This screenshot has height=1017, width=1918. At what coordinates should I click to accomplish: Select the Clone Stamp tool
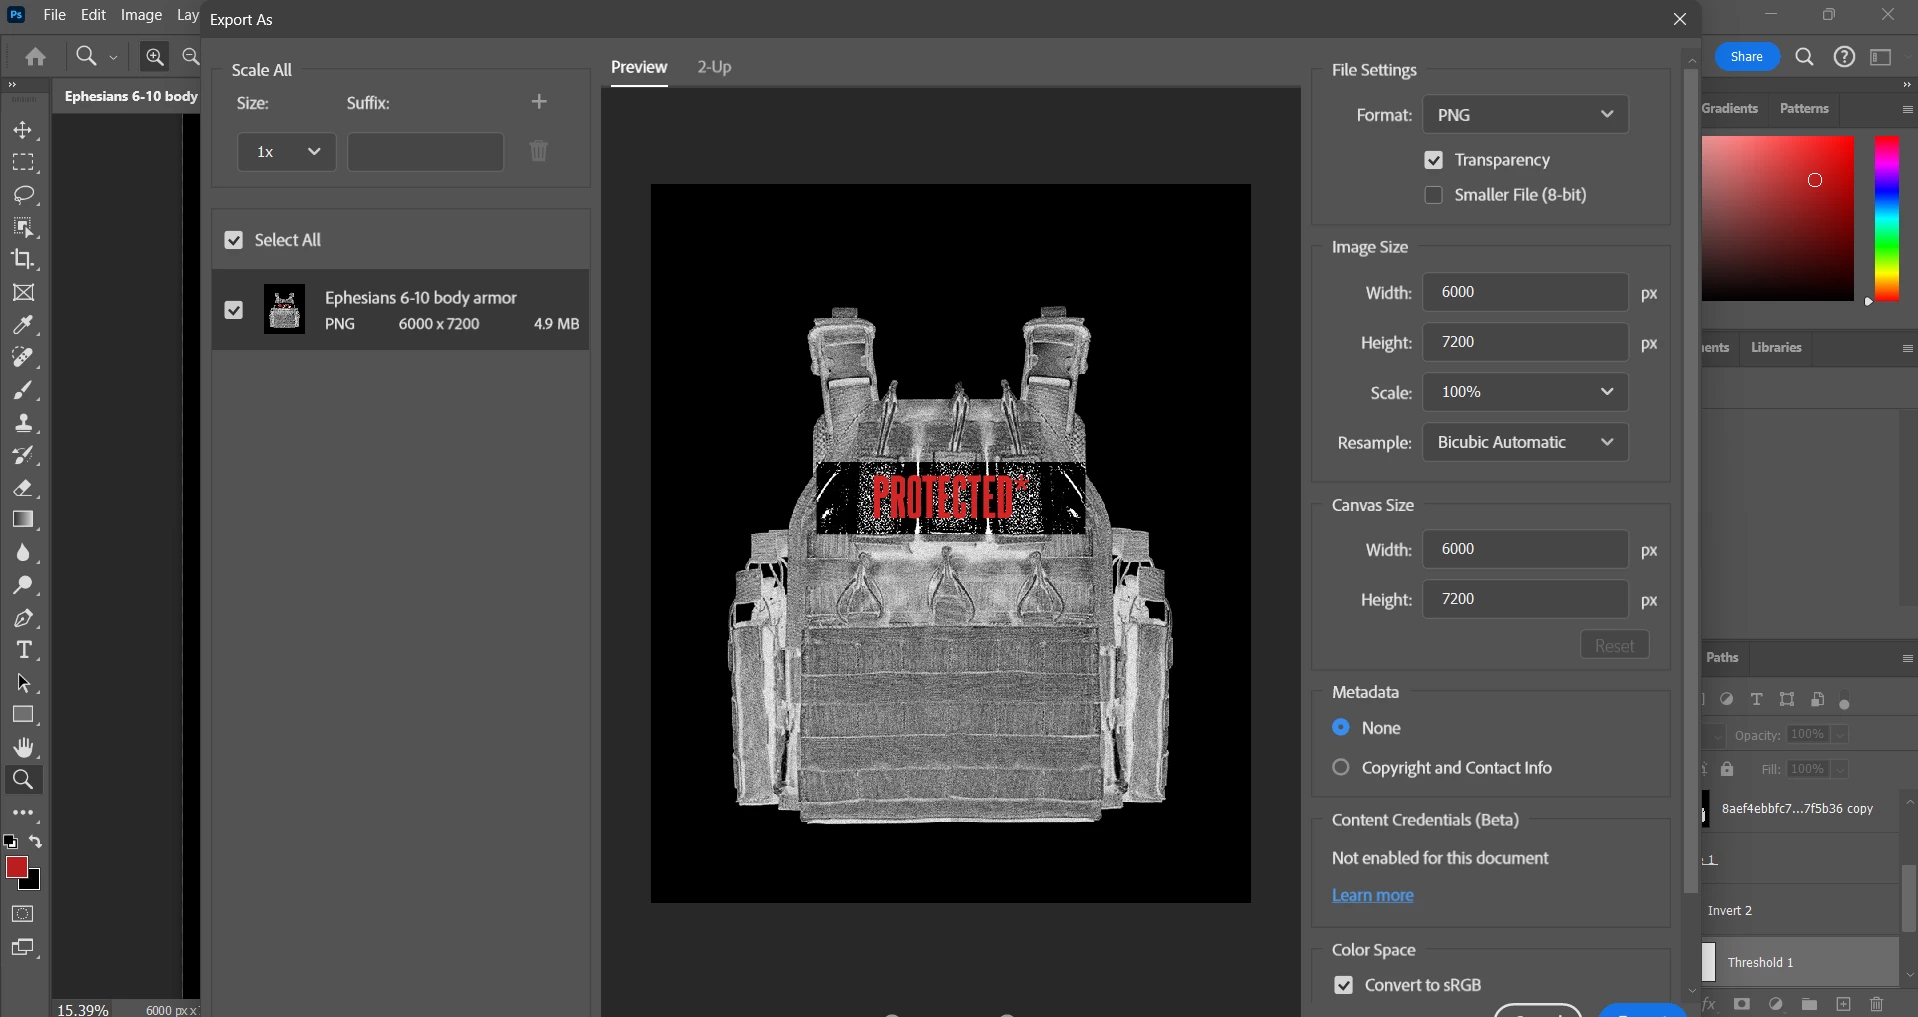point(23,423)
